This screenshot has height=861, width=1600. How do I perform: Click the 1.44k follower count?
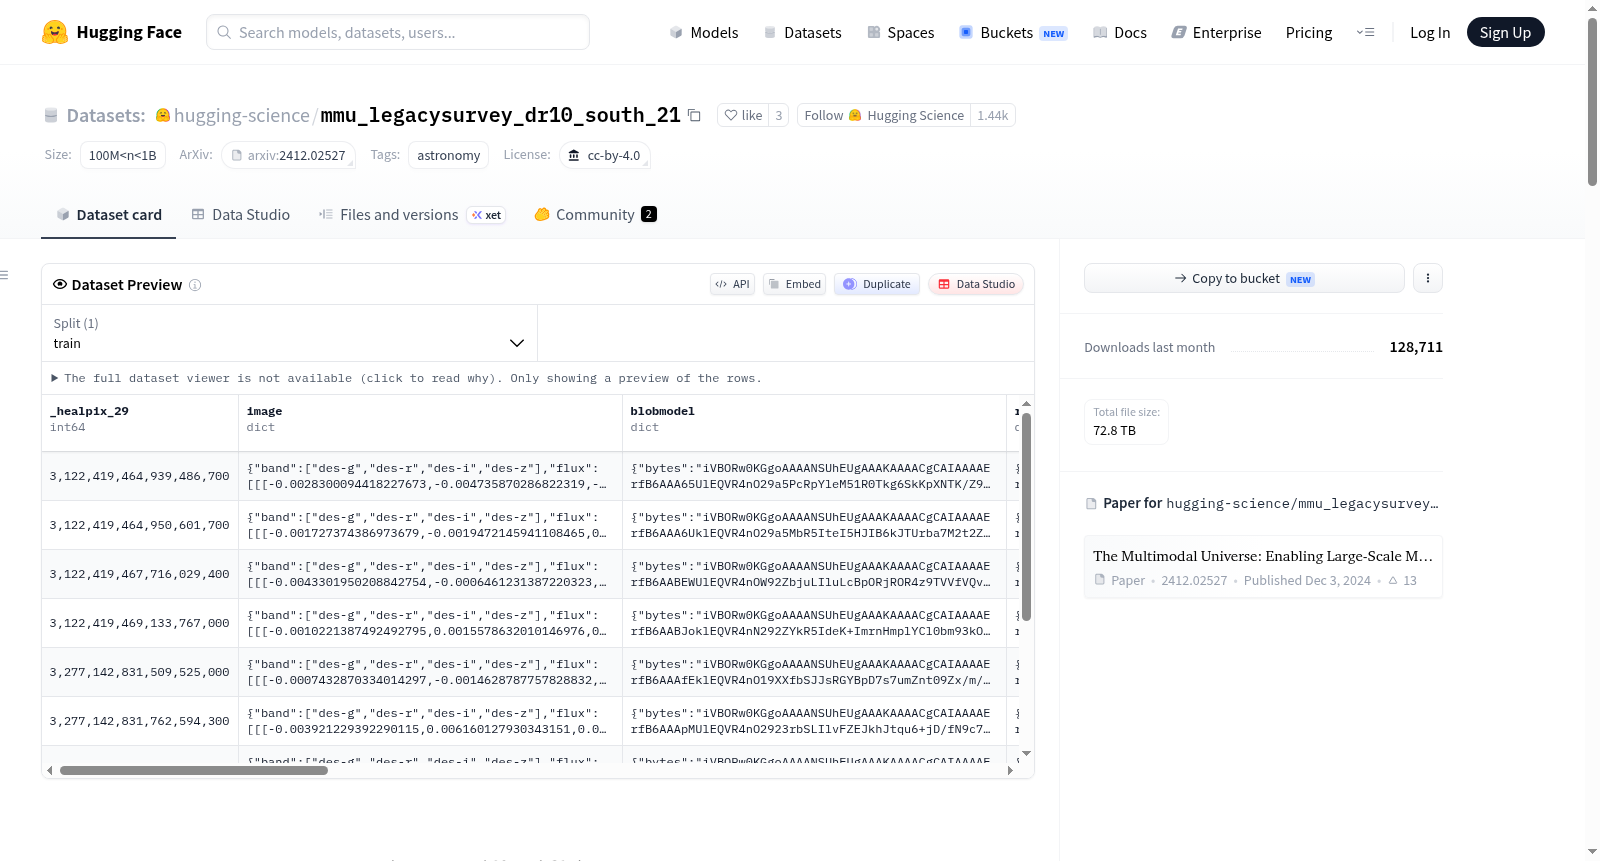pyautogui.click(x=993, y=115)
